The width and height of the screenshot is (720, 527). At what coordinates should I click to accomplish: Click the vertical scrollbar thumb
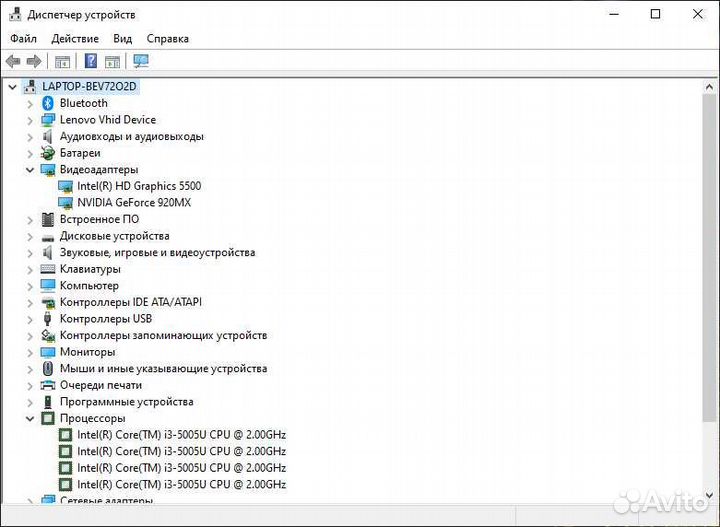point(709,257)
